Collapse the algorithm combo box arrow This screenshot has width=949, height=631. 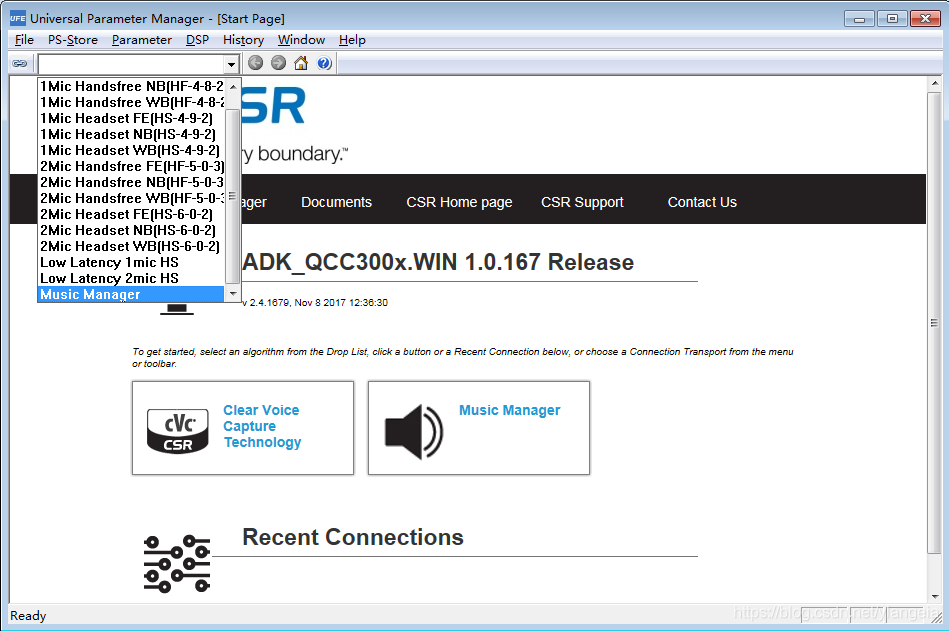pos(231,64)
